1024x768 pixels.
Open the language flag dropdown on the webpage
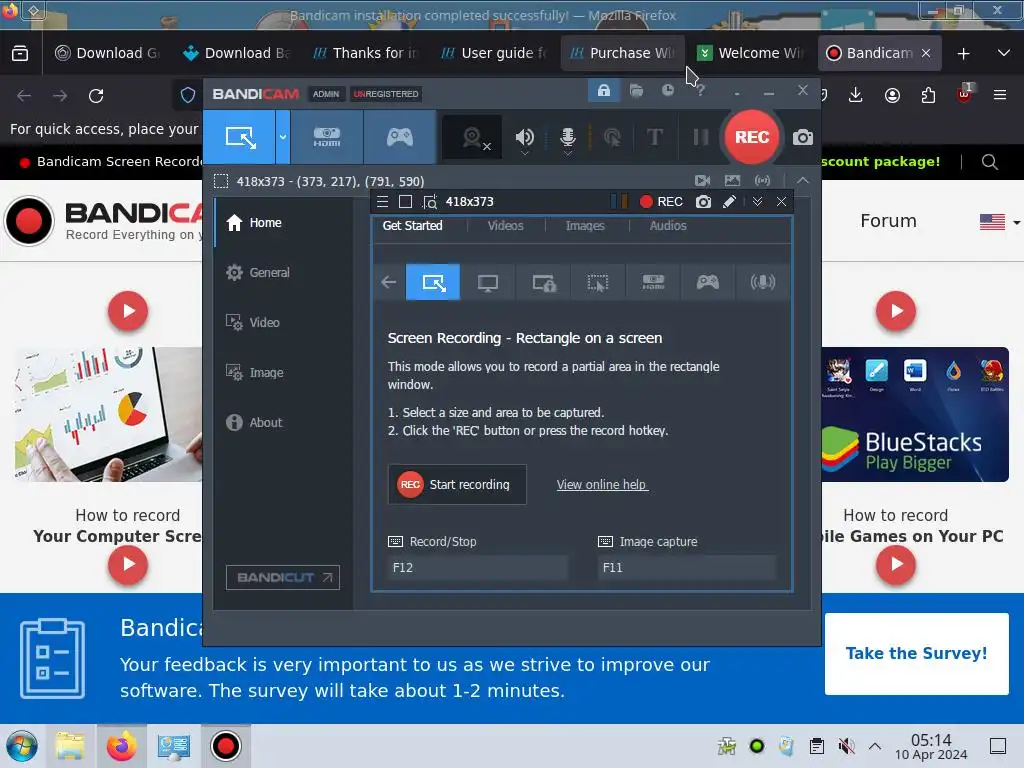coord(999,222)
